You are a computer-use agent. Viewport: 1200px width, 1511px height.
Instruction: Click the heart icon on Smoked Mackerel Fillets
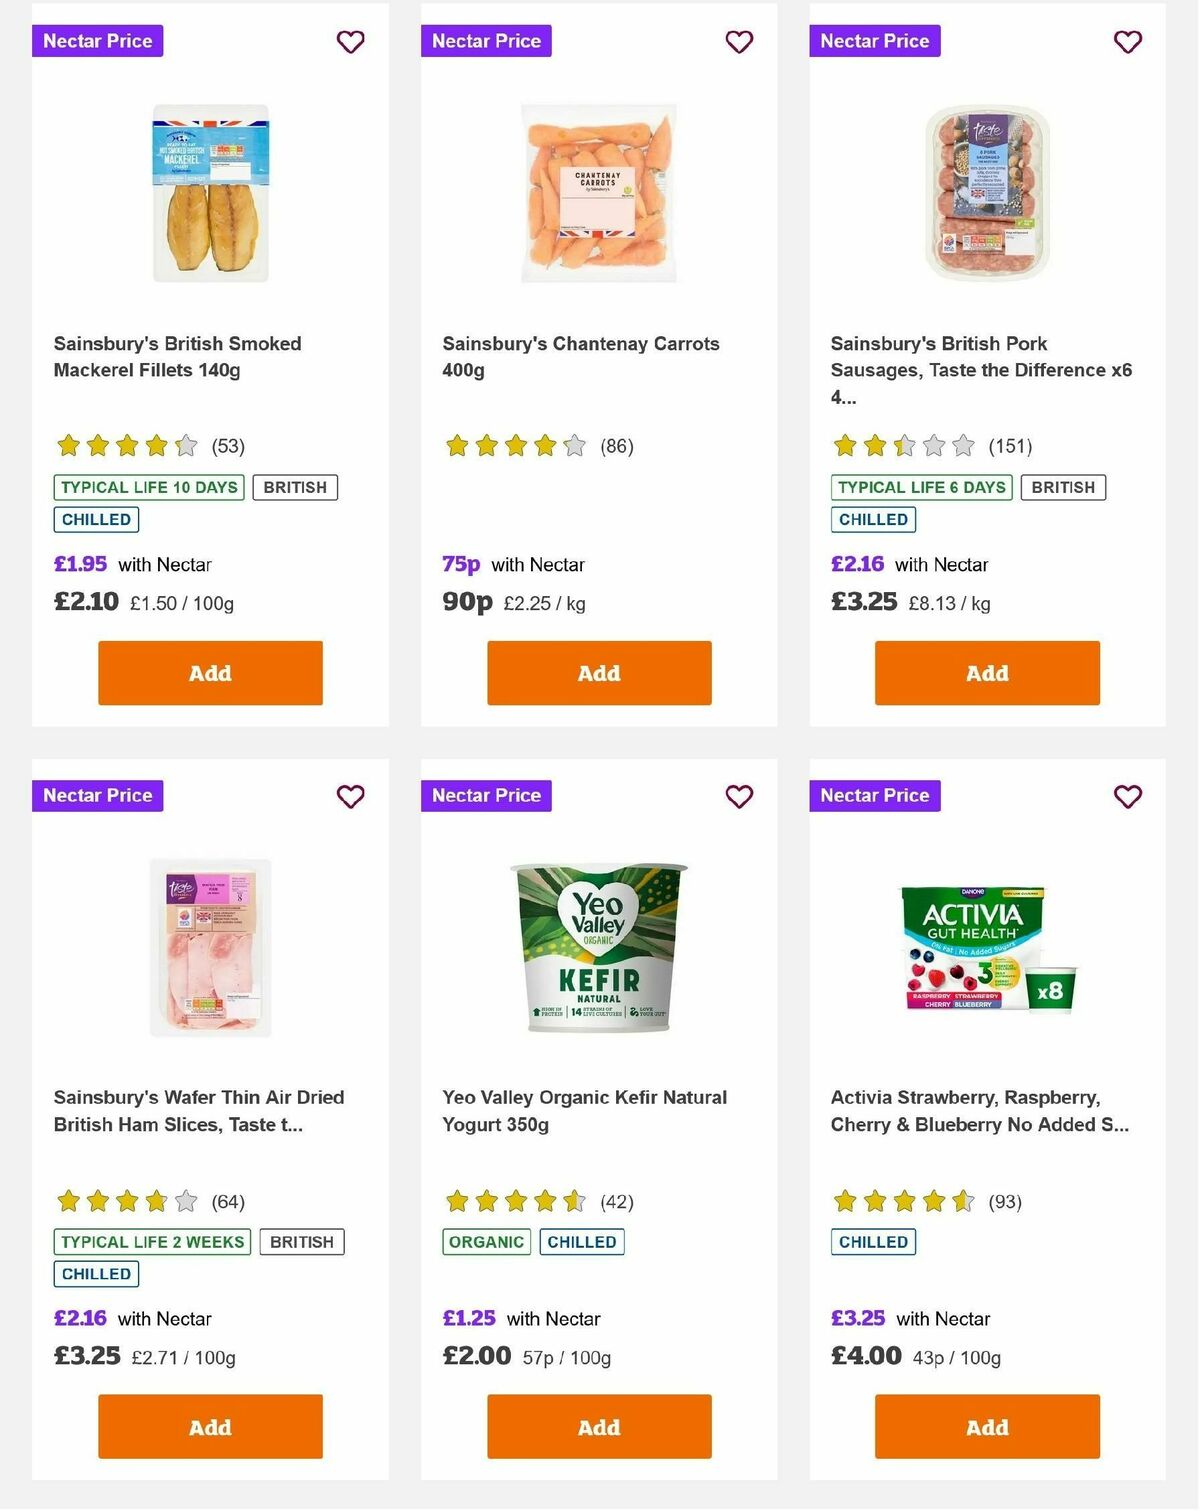(351, 42)
